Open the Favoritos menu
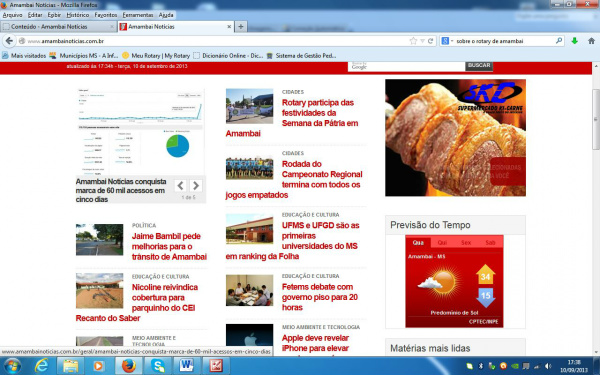Screen dimensions: 600x375 click(x=106, y=15)
